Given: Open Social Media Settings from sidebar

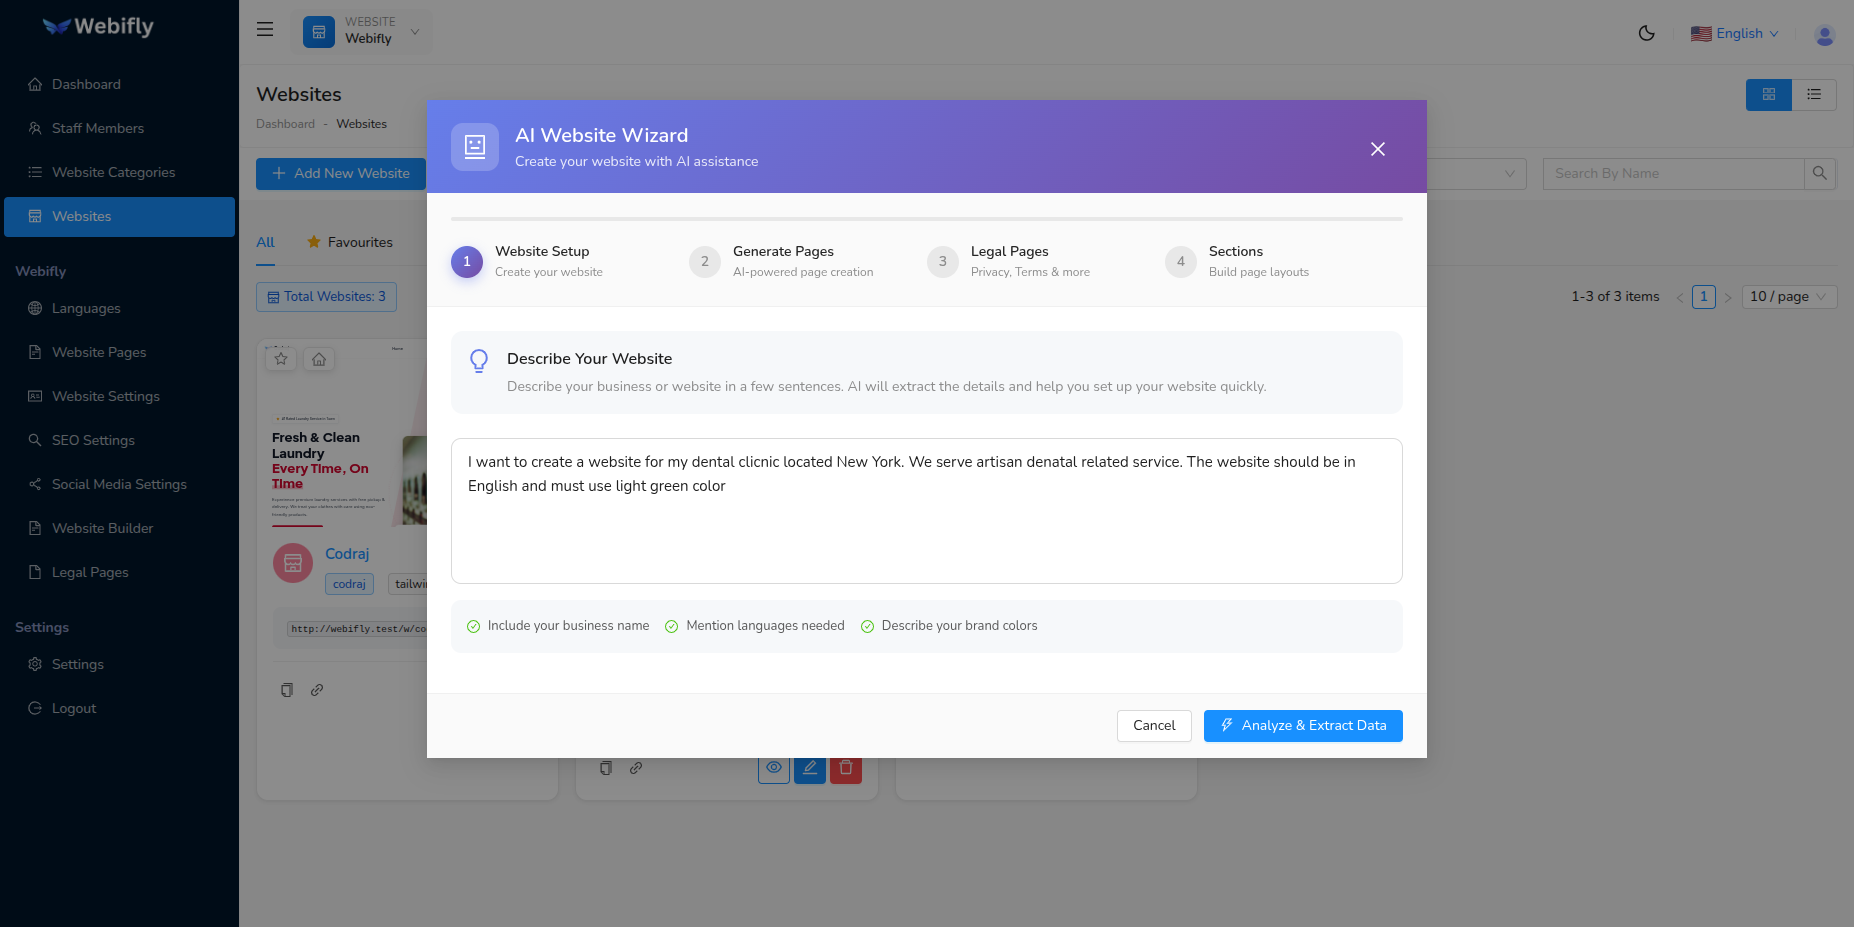Looking at the screenshot, I should [x=118, y=484].
